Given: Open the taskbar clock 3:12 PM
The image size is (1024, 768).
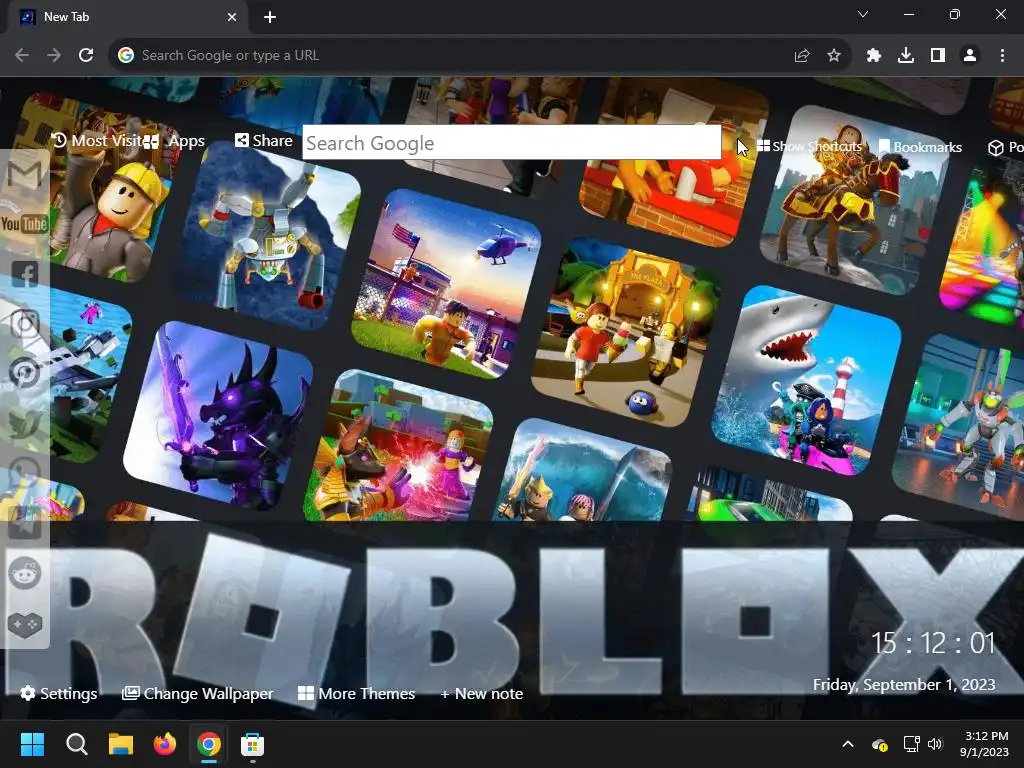Looking at the screenshot, I should (x=984, y=744).
